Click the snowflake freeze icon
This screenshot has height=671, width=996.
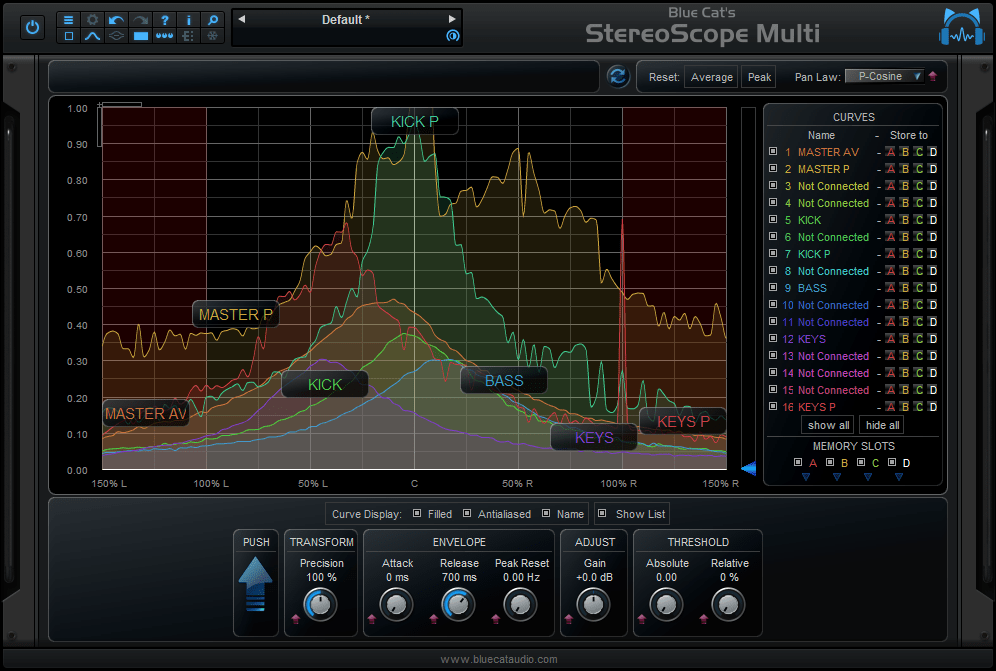click(212, 36)
